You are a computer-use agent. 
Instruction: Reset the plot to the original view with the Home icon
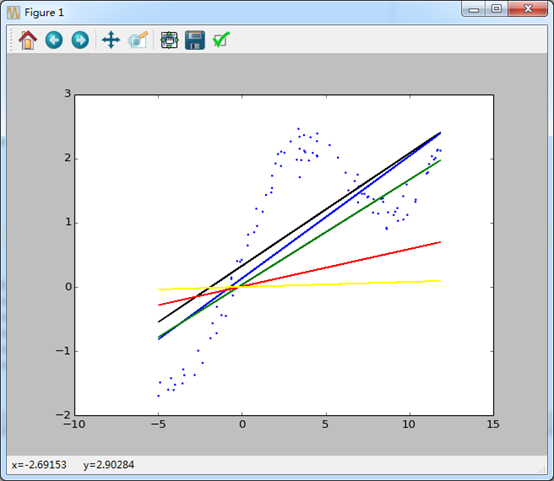point(28,40)
